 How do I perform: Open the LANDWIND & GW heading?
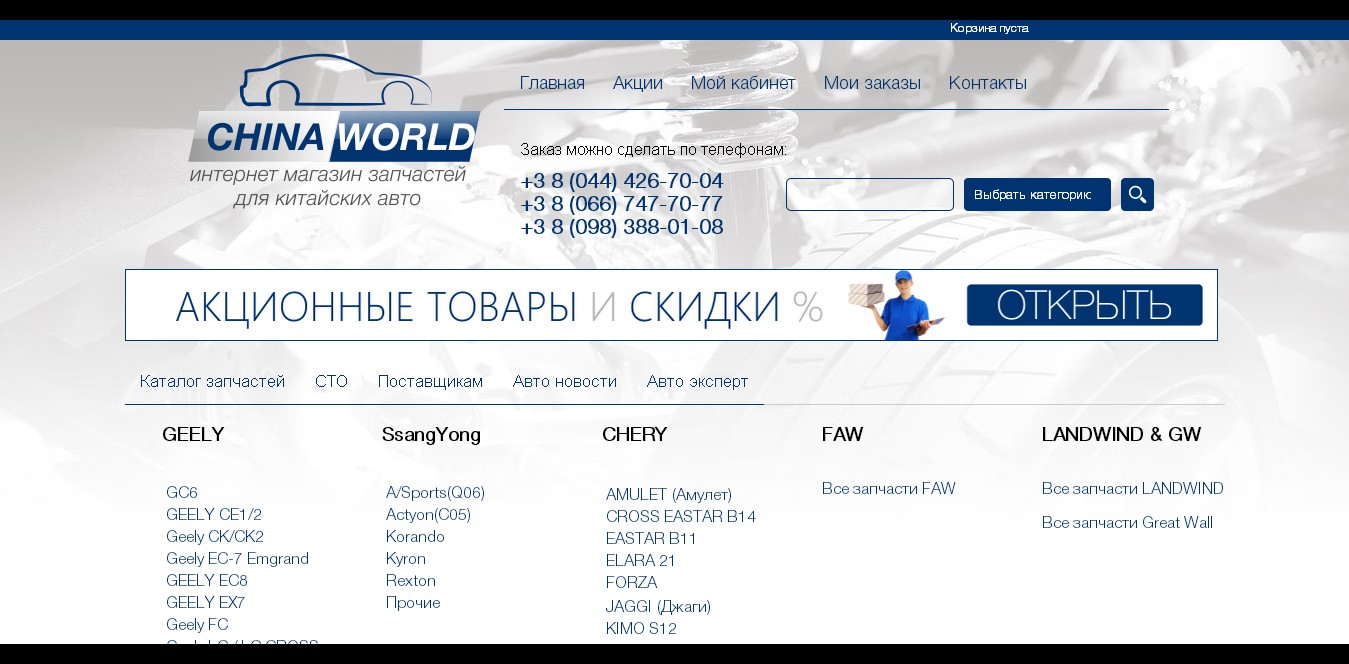(1121, 434)
